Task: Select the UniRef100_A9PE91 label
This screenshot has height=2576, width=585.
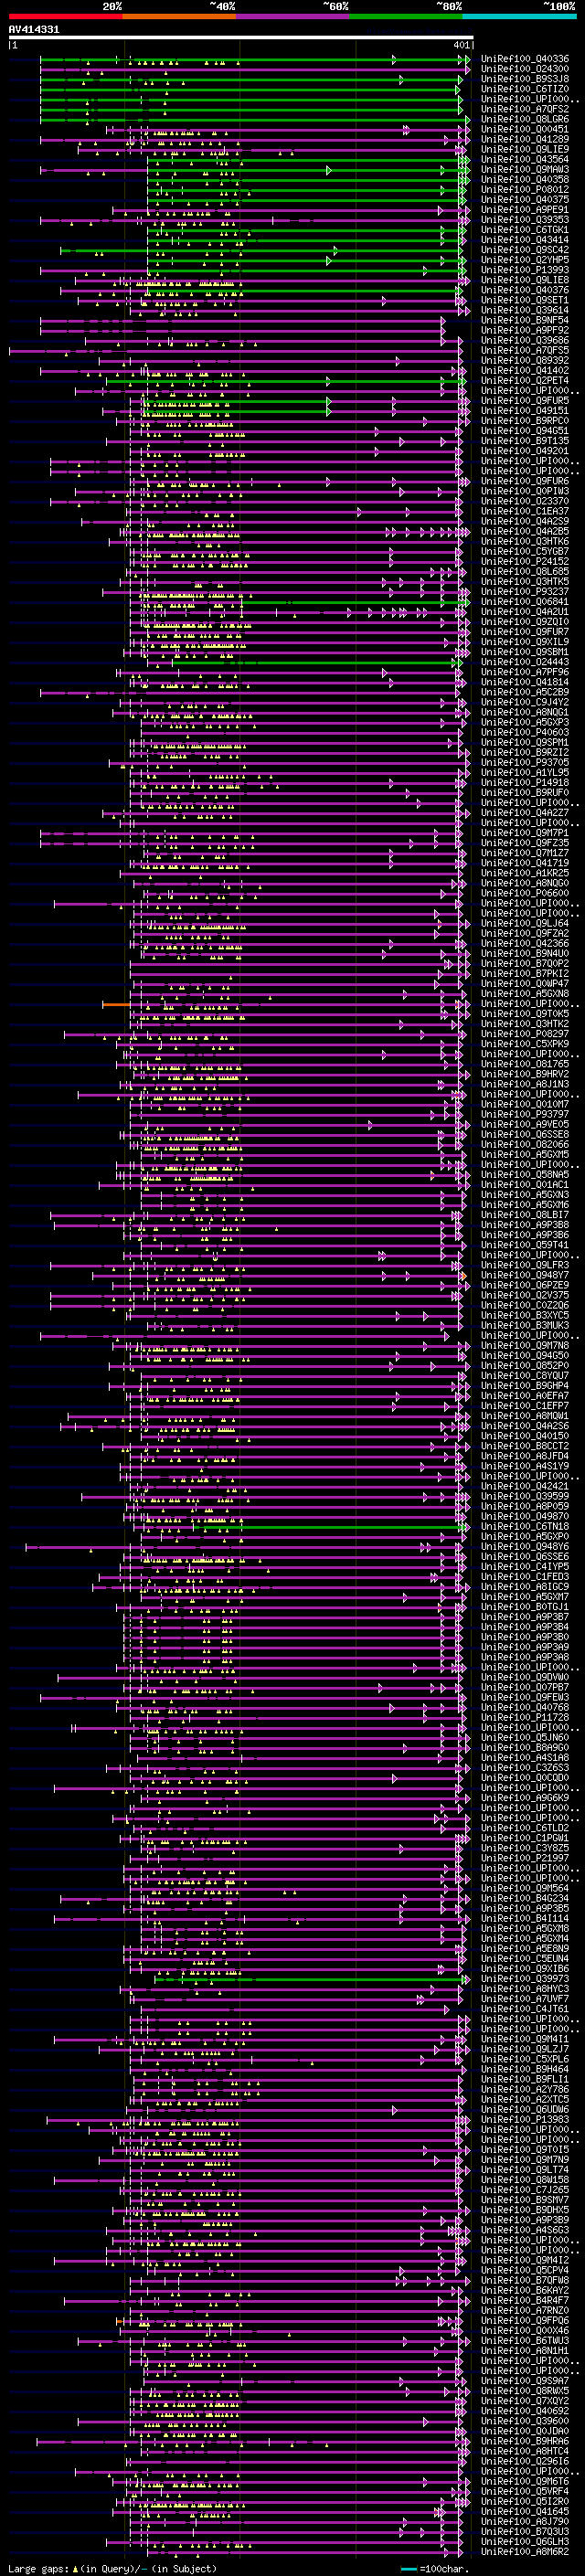Action: coord(525,209)
